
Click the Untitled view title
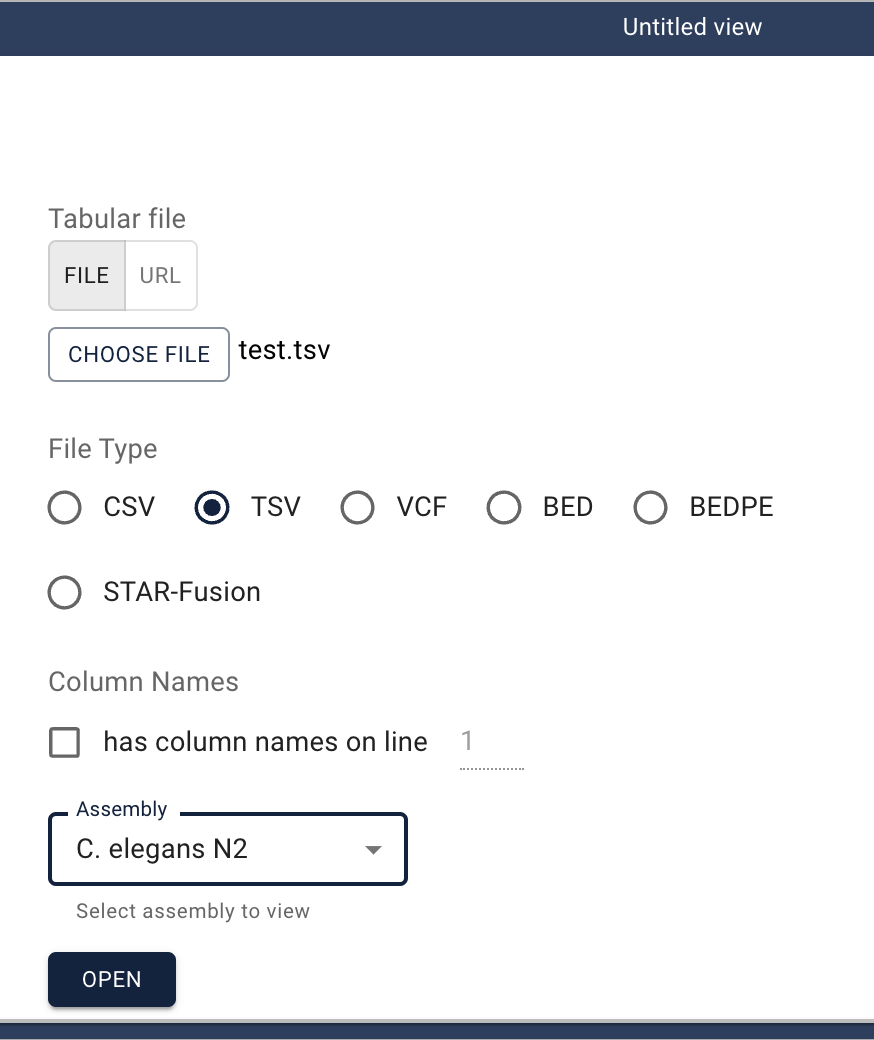[x=692, y=27]
